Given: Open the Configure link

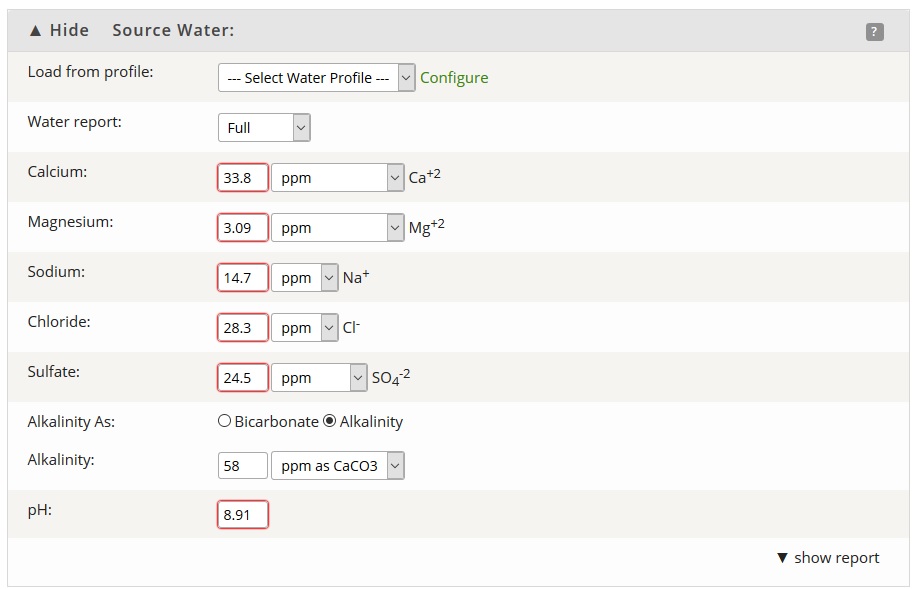Looking at the screenshot, I should (x=454, y=78).
